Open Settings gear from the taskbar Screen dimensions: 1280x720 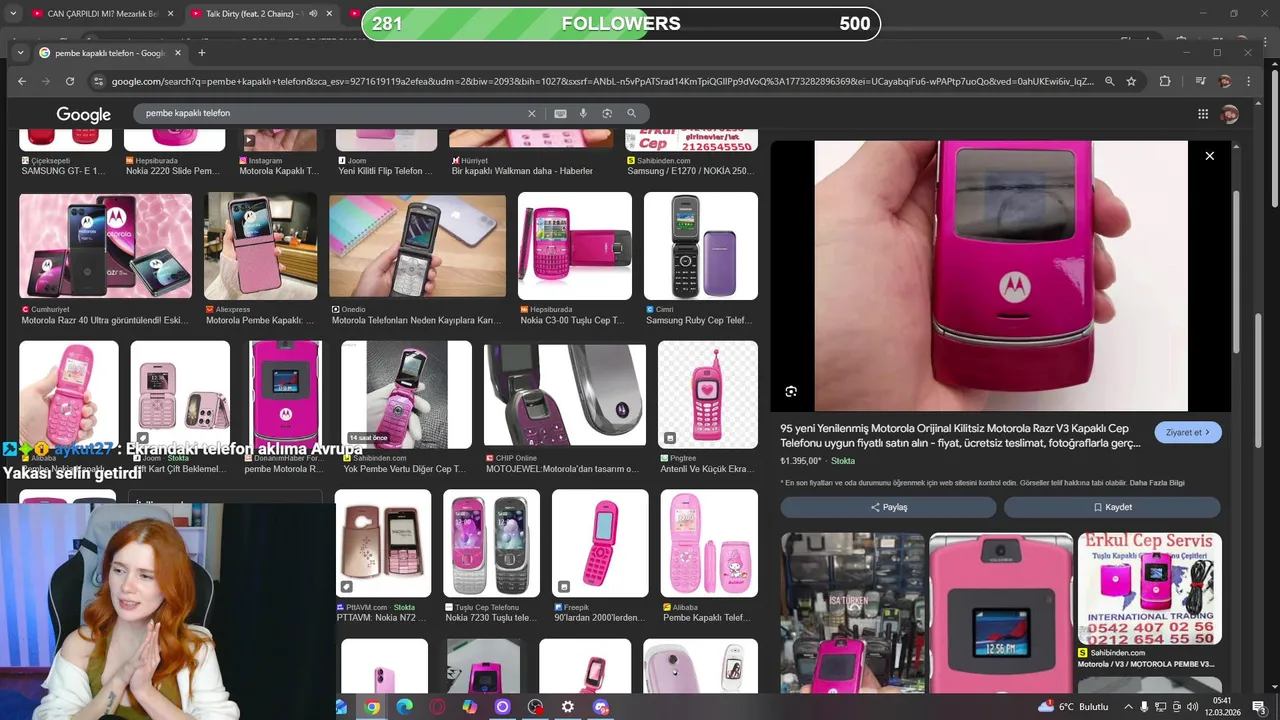[568, 707]
